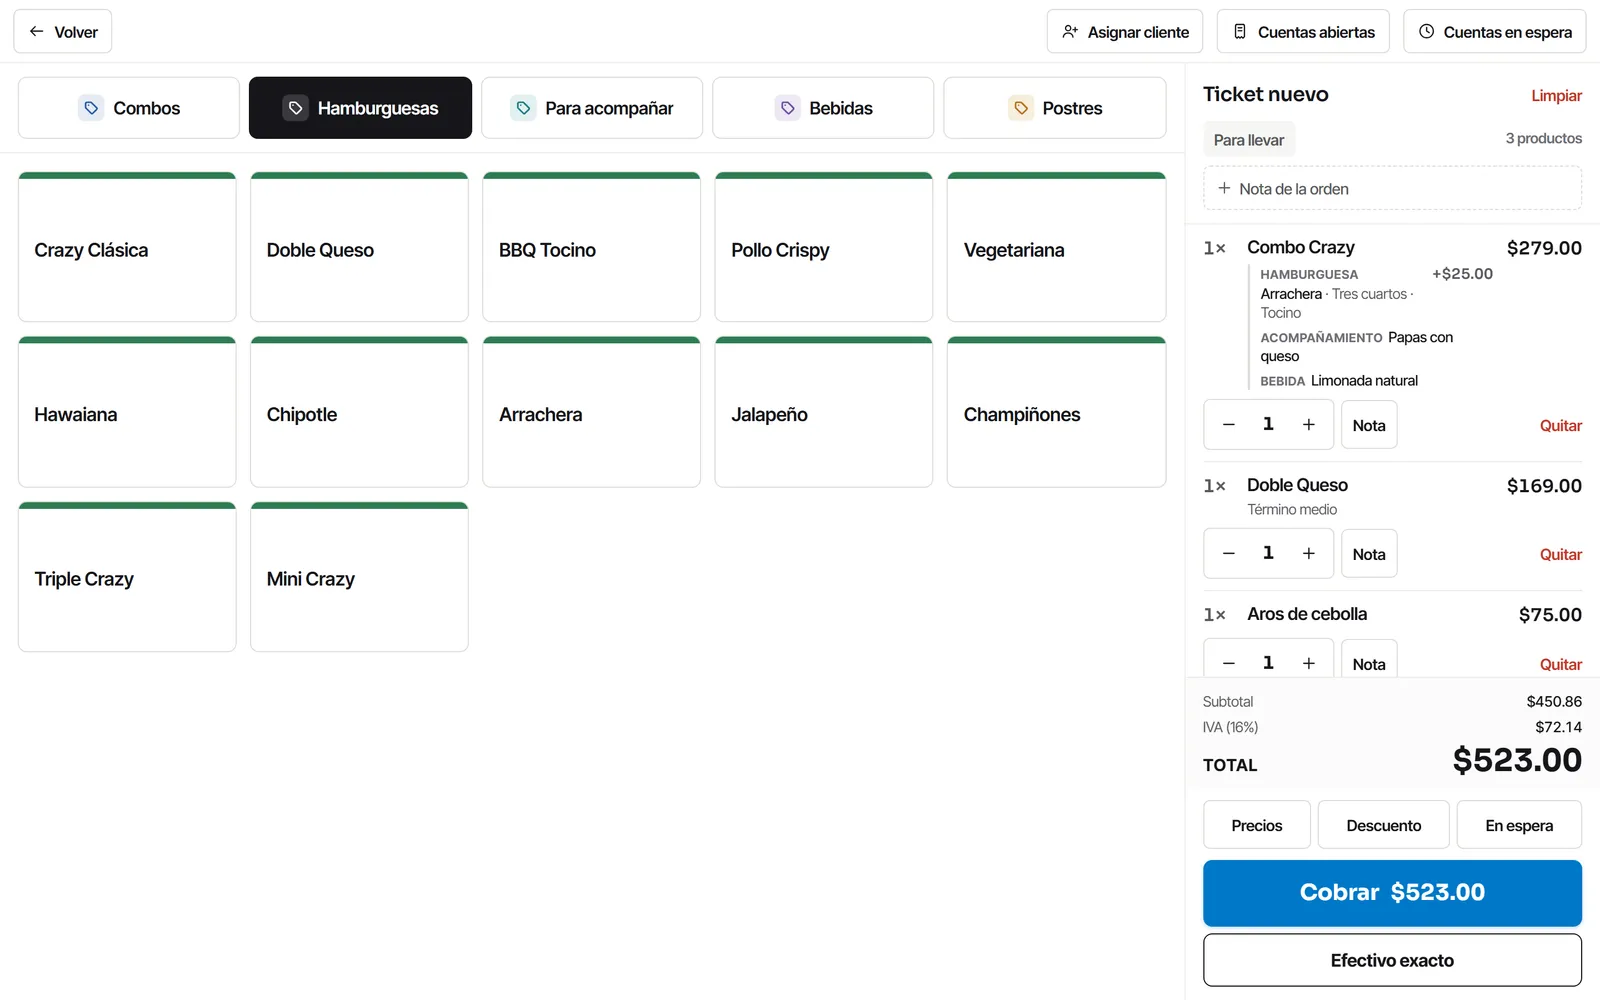Viewport: 1600px width, 1000px height.
Task: Click the person-plus icon in Asignar cliente
Action: pos(1070,32)
